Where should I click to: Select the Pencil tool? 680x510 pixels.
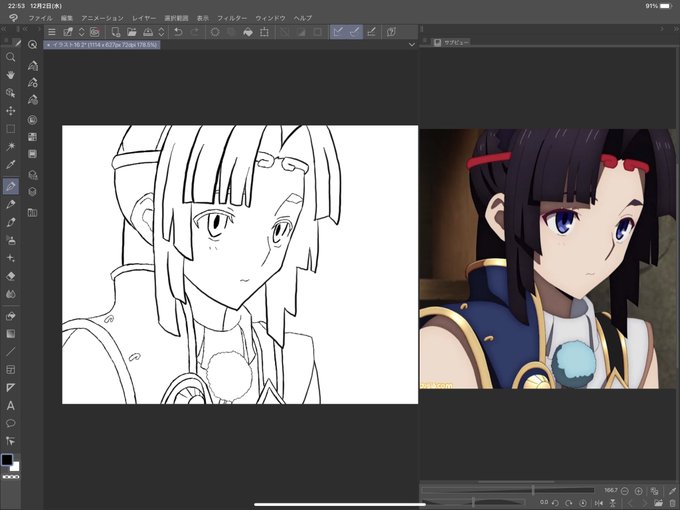(11, 204)
